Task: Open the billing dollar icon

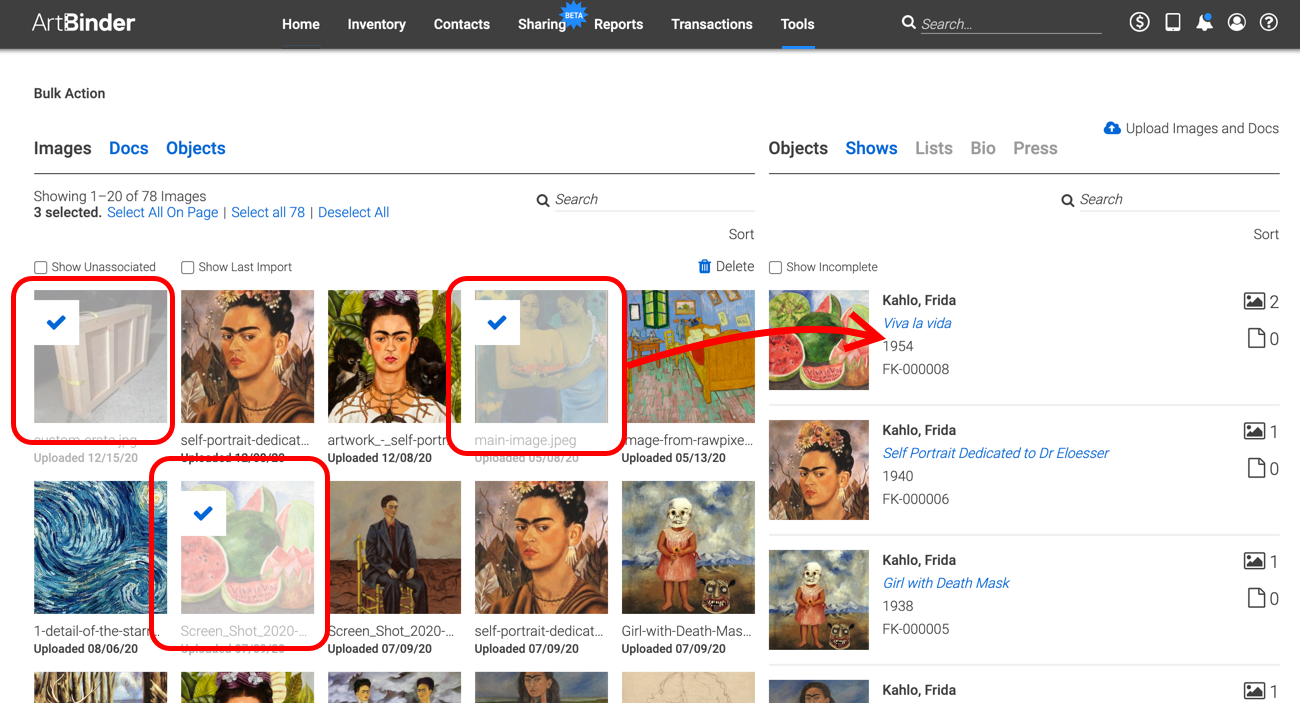Action: [x=1139, y=22]
